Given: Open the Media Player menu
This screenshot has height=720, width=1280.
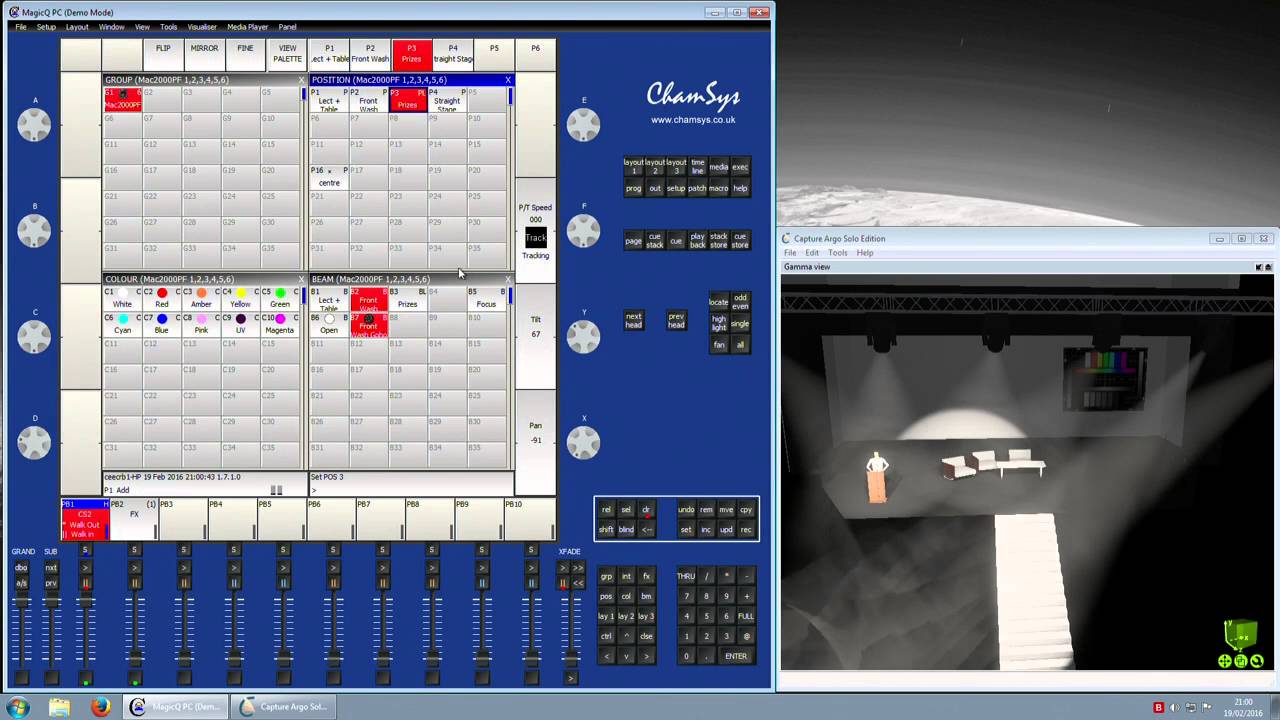Looking at the screenshot, I should (247, 27).
